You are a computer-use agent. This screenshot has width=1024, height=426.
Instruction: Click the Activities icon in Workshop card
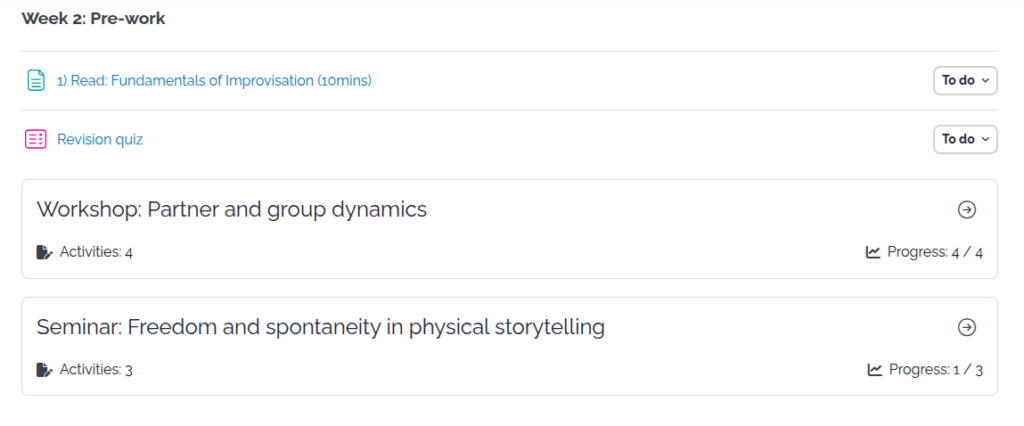44,252
